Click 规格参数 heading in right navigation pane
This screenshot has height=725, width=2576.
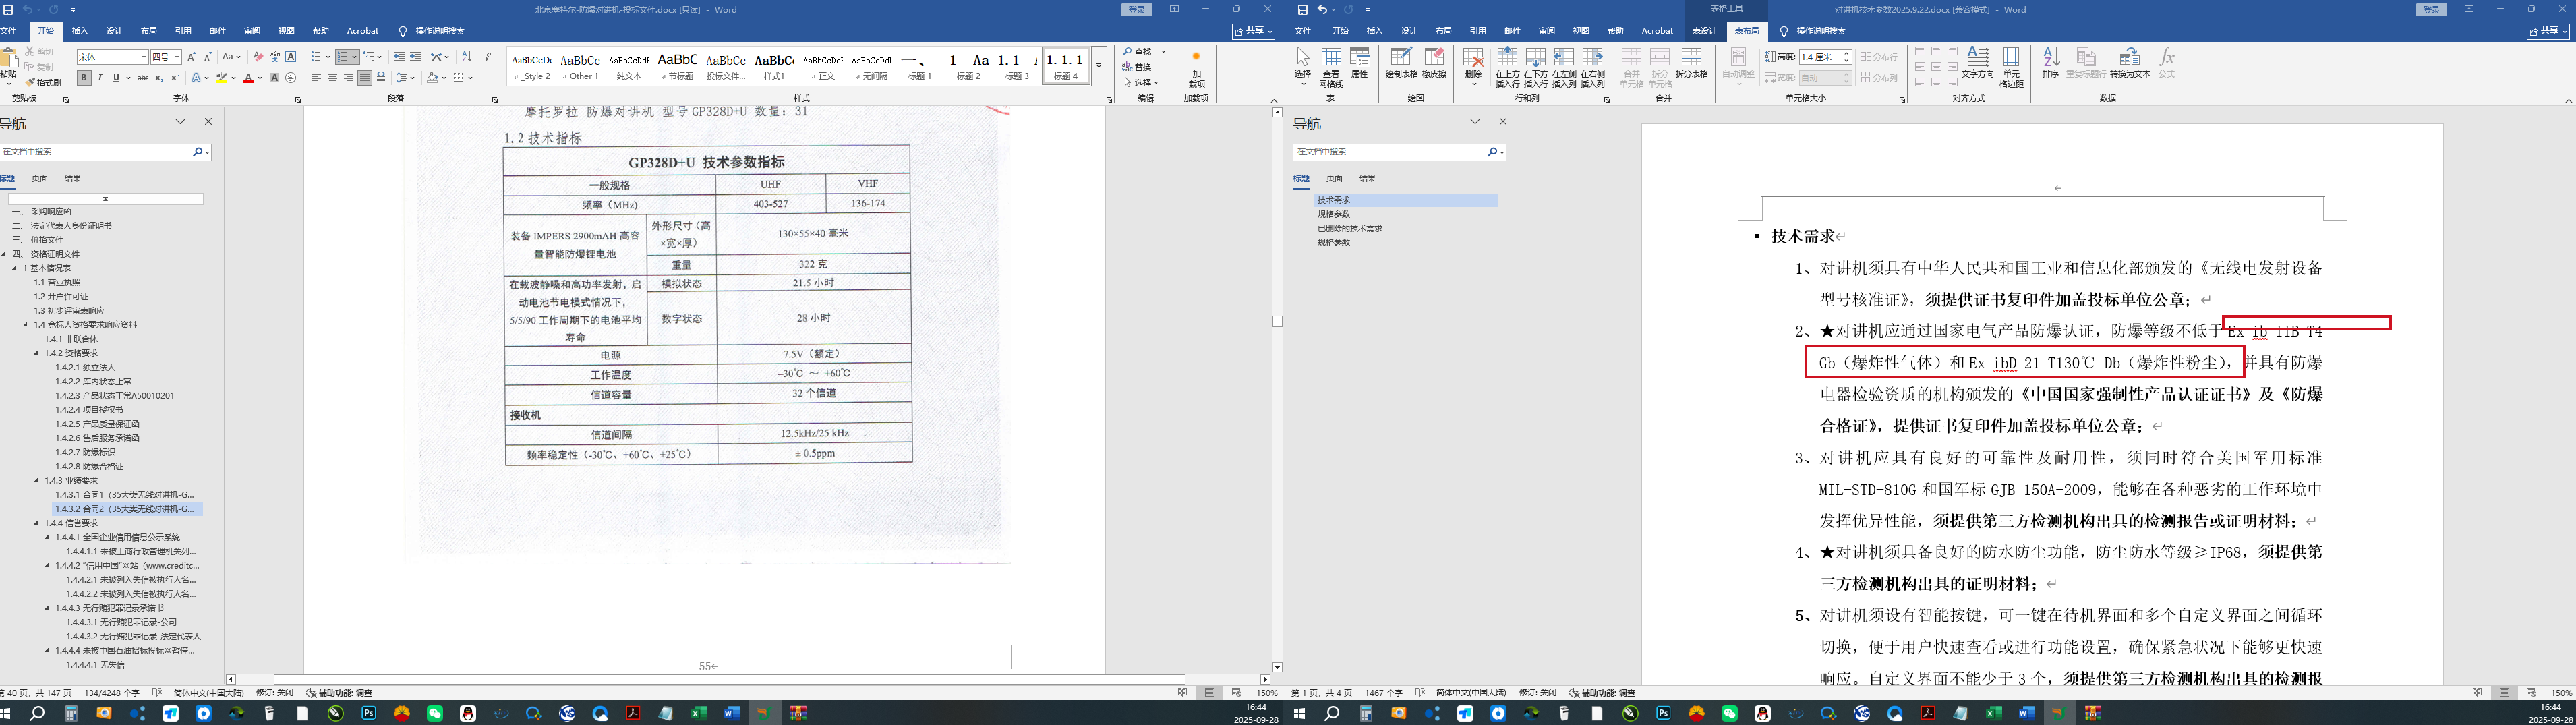click(x=1333, y=214)
